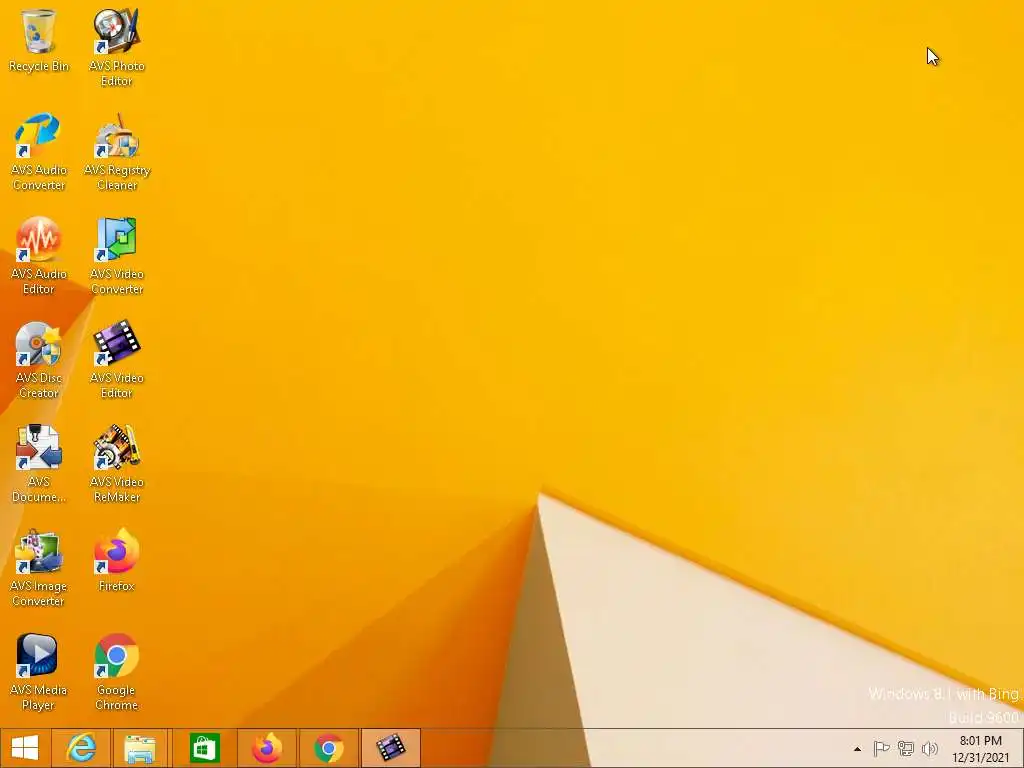Screen dimensions: 1024x768
Task: Select the AVS Video Editor desktop shortcut
Action: [x=117, y=359]
